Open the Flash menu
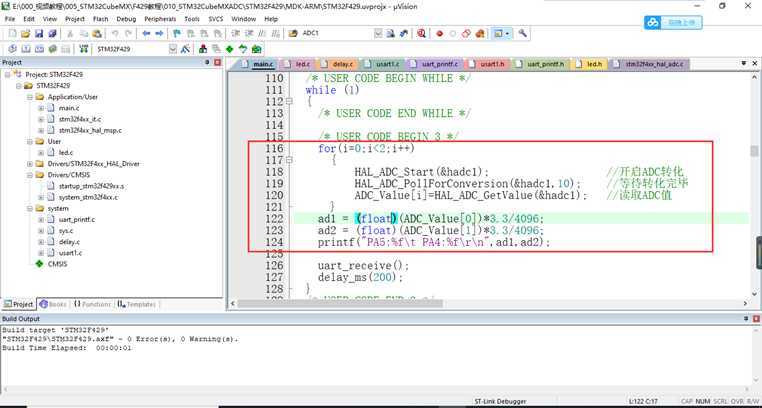Screen dimensions: 762x408 click(101, 19)
